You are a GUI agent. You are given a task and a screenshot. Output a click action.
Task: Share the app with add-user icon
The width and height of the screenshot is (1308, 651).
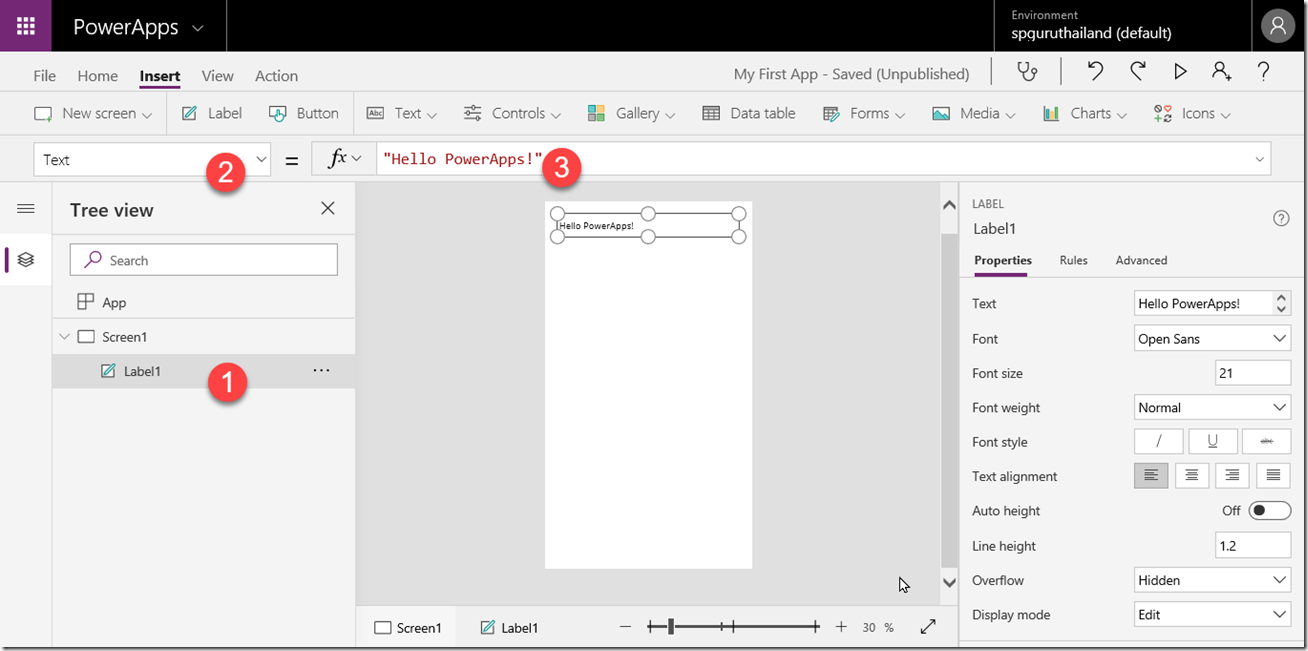[x=1221, y=72]
